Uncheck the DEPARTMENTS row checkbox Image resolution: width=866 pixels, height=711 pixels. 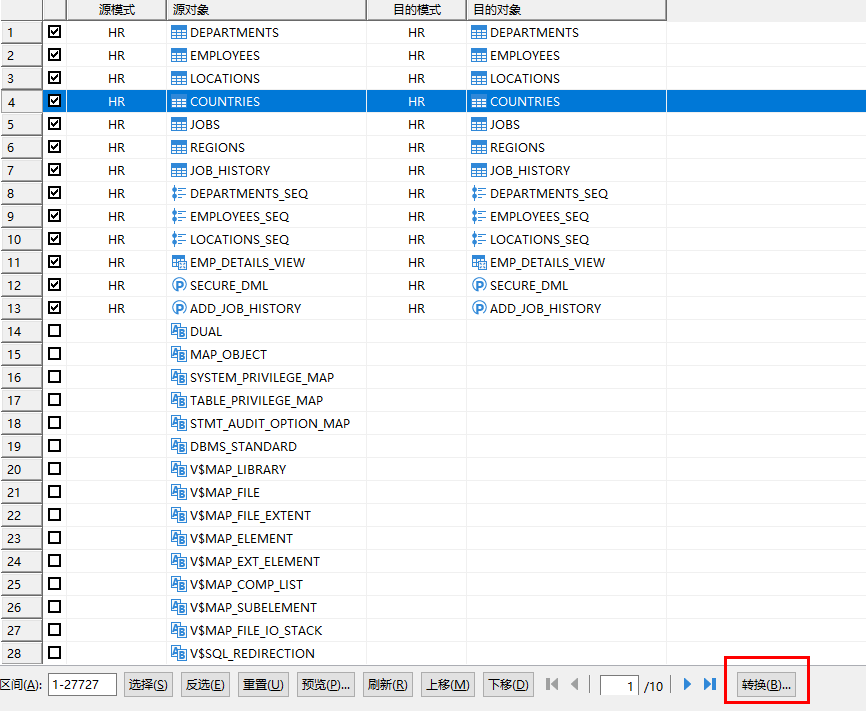click(x=54, y=31)
